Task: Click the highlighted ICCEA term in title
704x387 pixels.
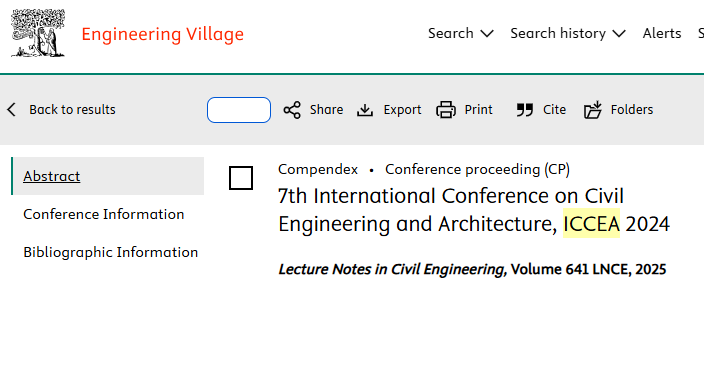Action: pos(591,224)
